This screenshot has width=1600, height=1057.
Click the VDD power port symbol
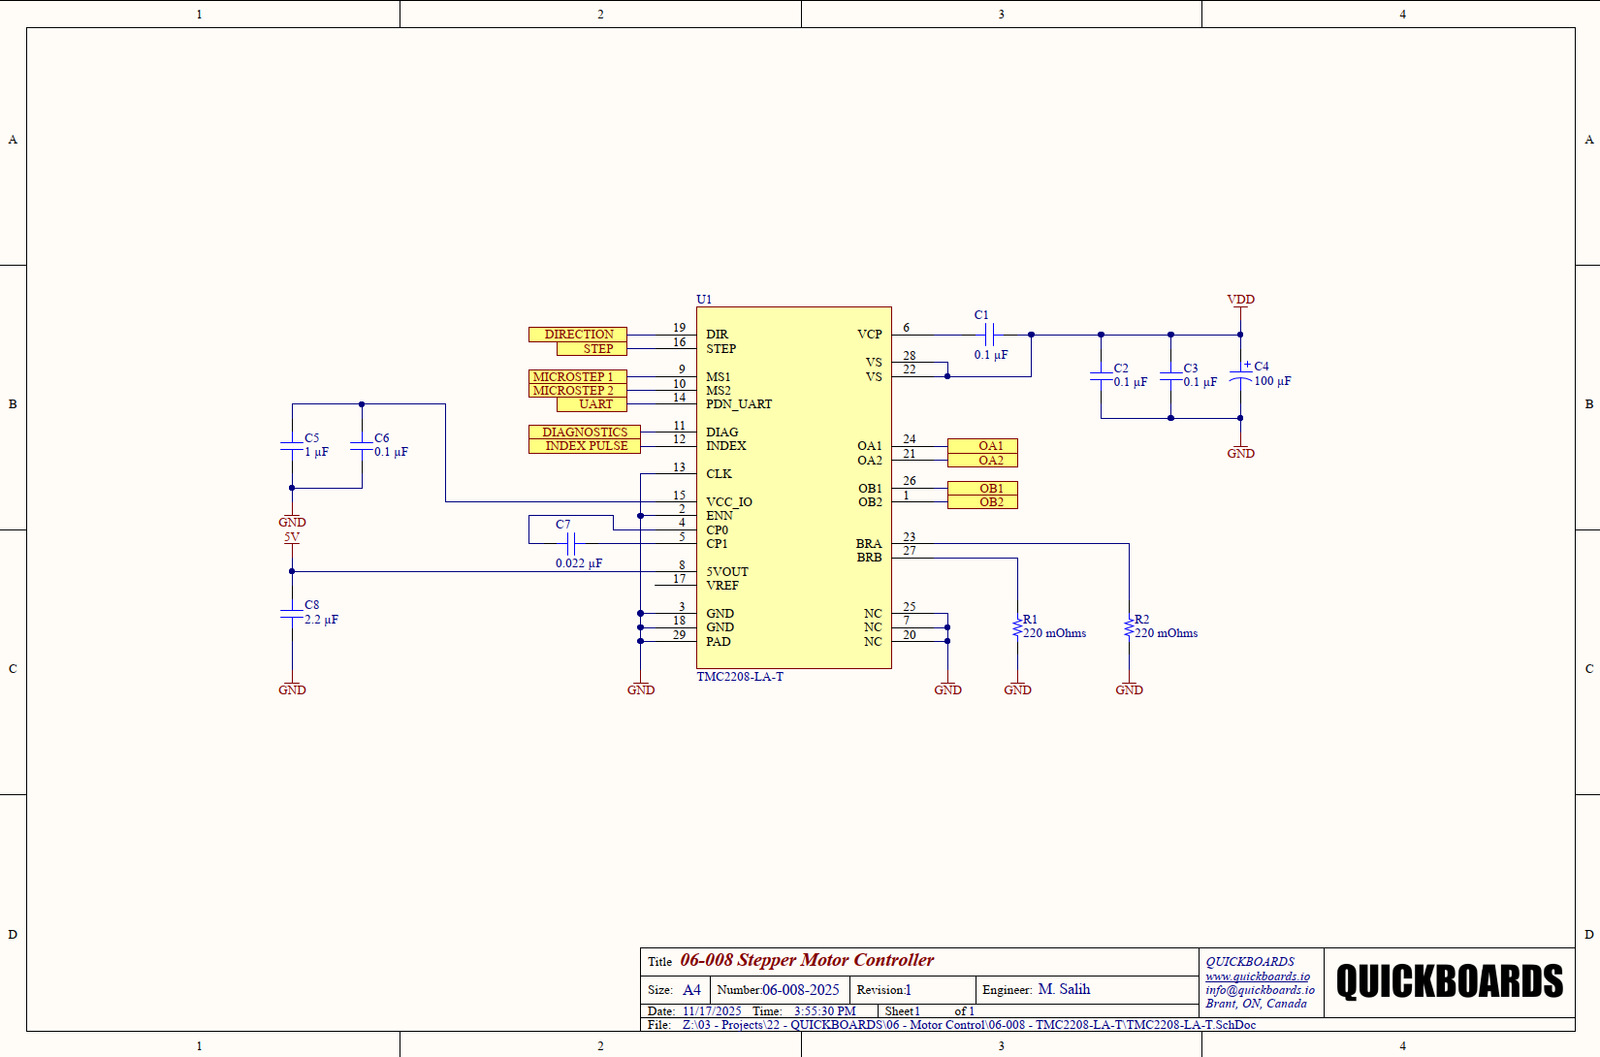(1240, 301)
